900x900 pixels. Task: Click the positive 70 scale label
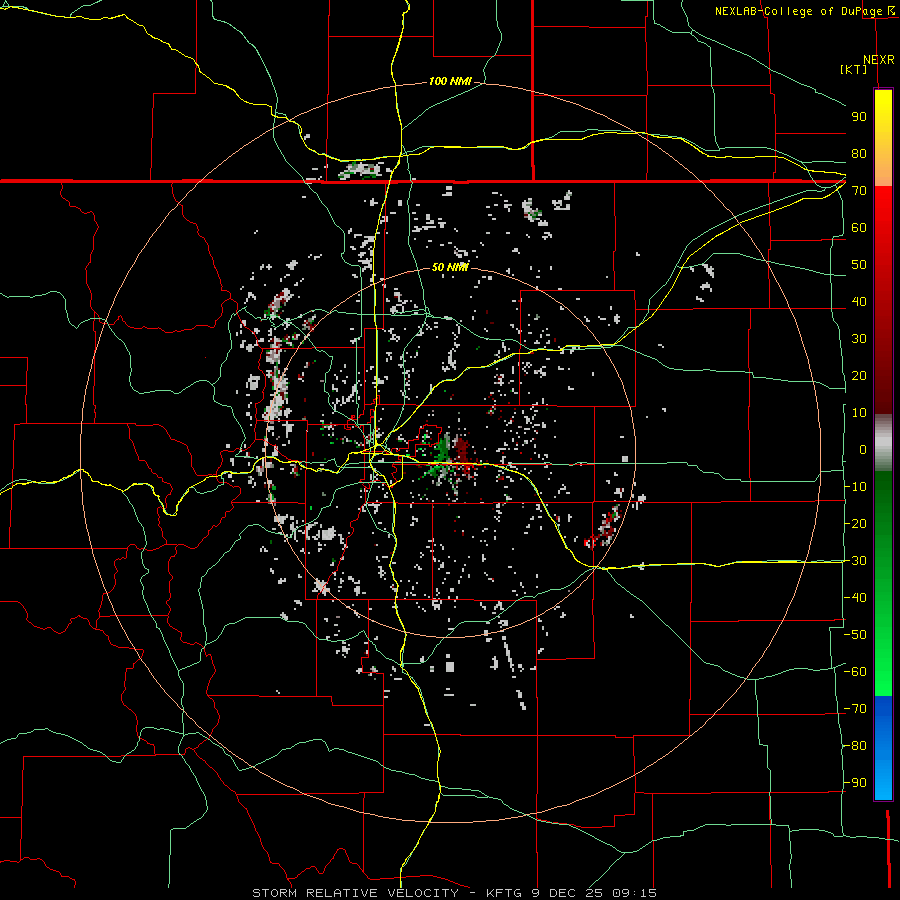(x=859, y=191)
